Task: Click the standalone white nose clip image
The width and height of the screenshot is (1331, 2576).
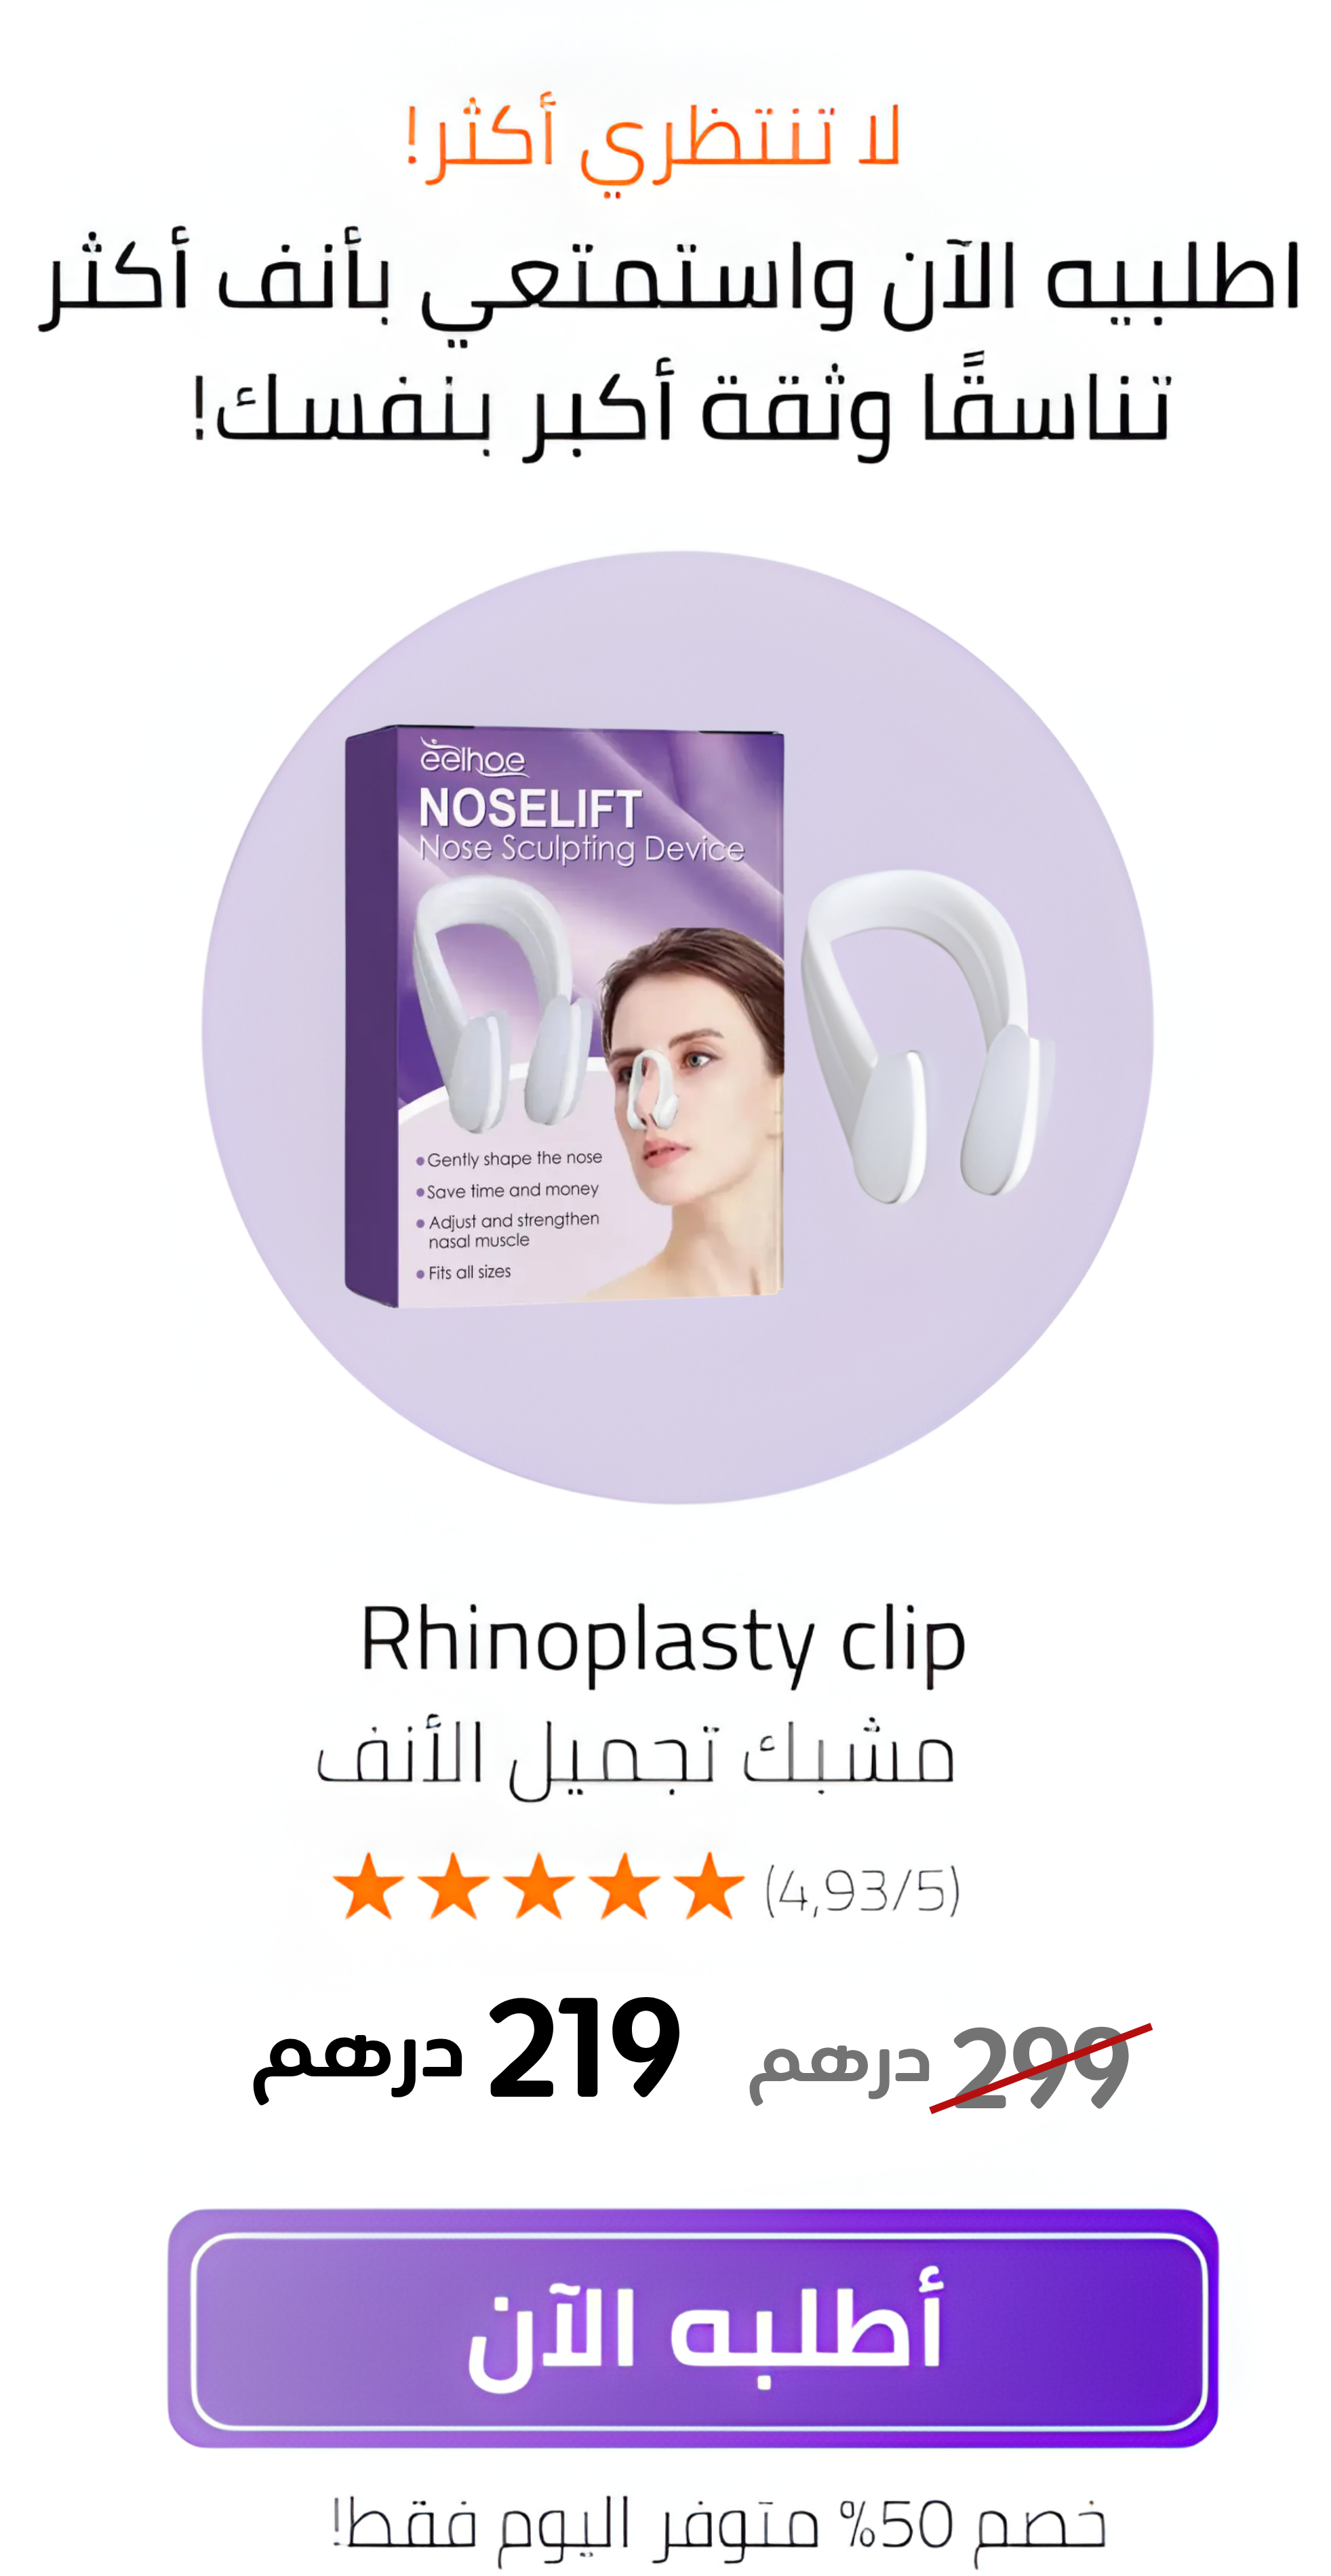Action: (927, 1035)
